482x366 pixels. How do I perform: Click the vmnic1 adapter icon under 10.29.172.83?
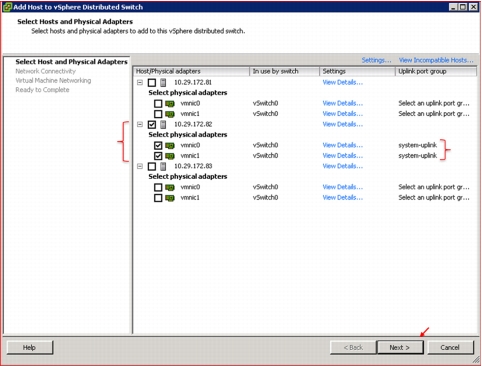(x=170, y=198)
